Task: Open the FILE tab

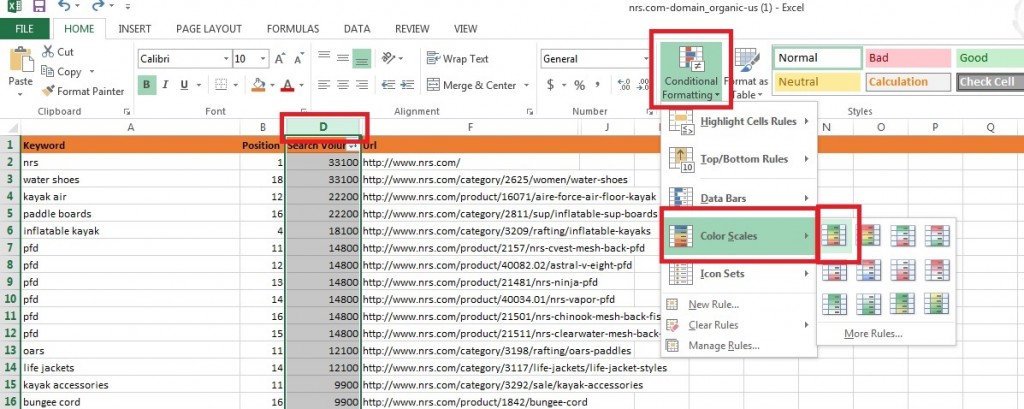Action: tap(24, 29)
